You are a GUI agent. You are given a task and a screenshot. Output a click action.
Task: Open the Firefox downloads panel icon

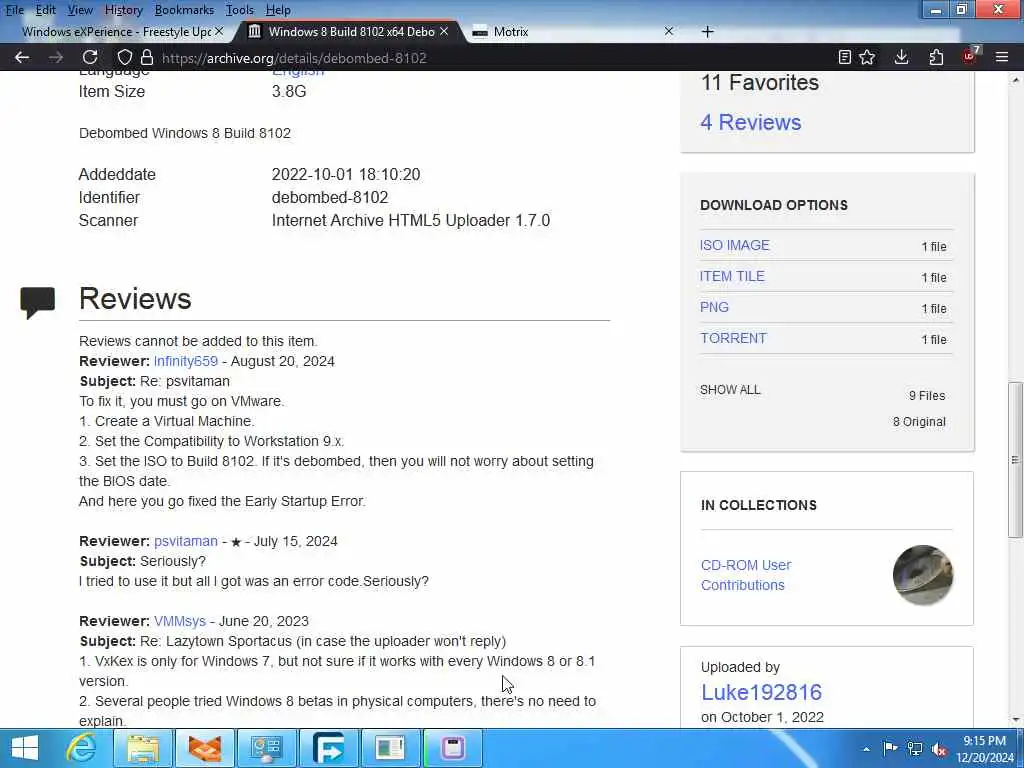coord(901,57)
